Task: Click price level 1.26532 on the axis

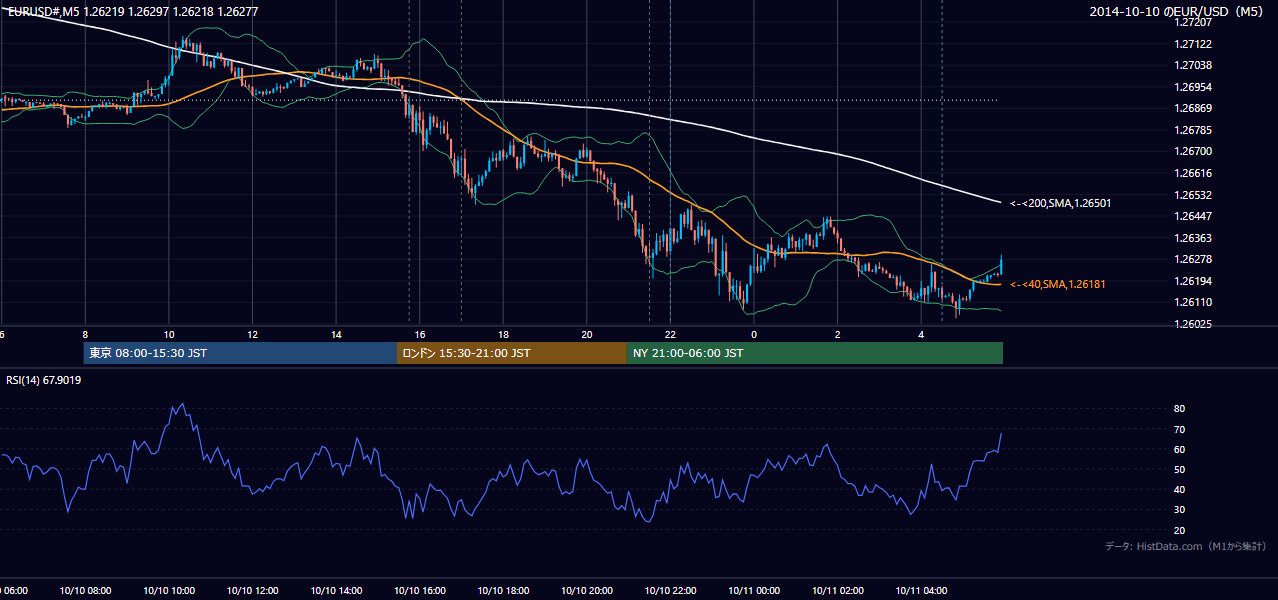Action: (1194, 195)
